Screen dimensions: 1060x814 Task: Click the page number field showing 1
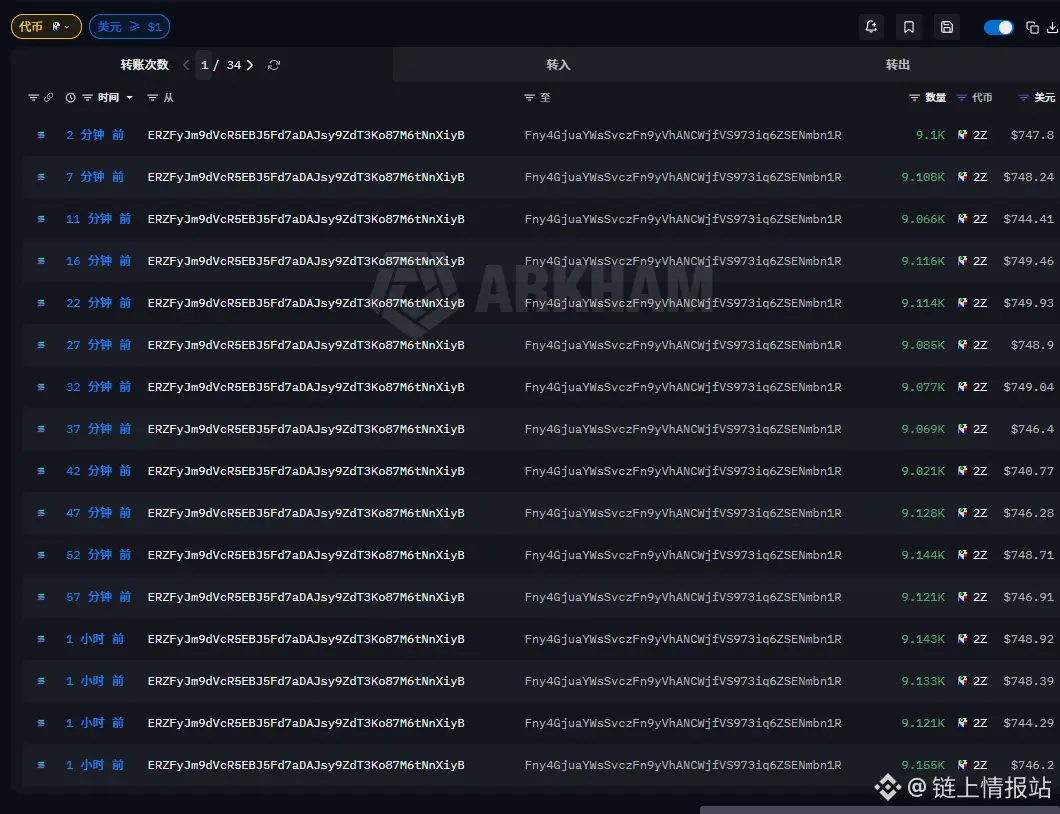(x=204, y=65)
